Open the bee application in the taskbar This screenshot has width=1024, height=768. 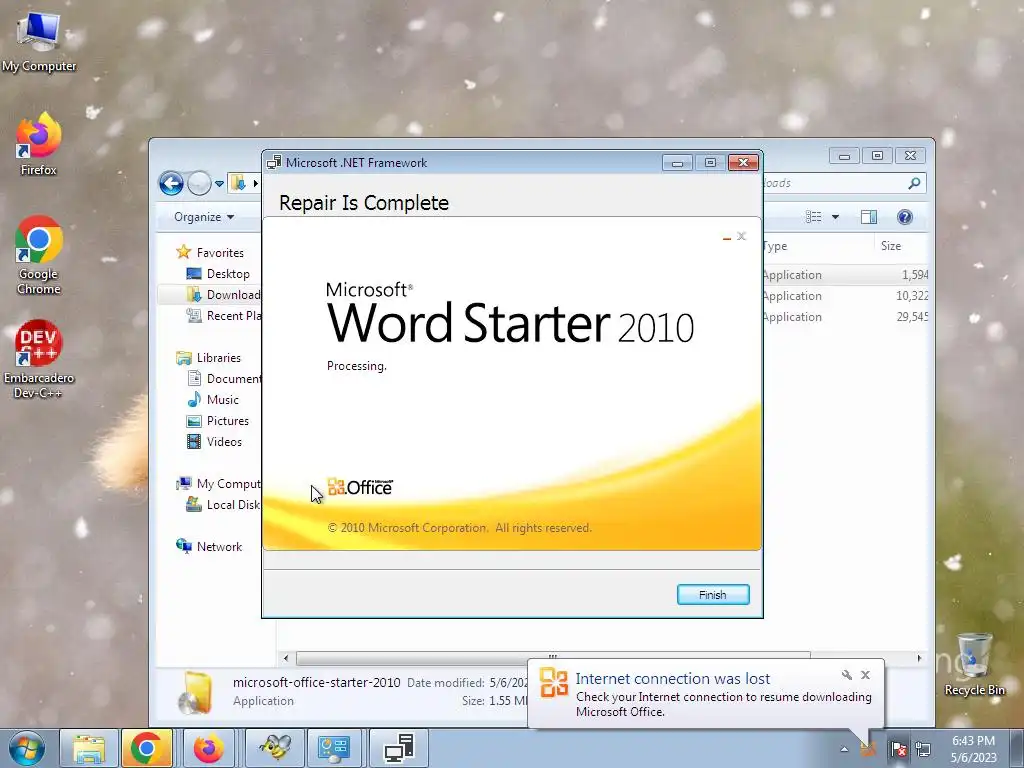click(275, 748)
